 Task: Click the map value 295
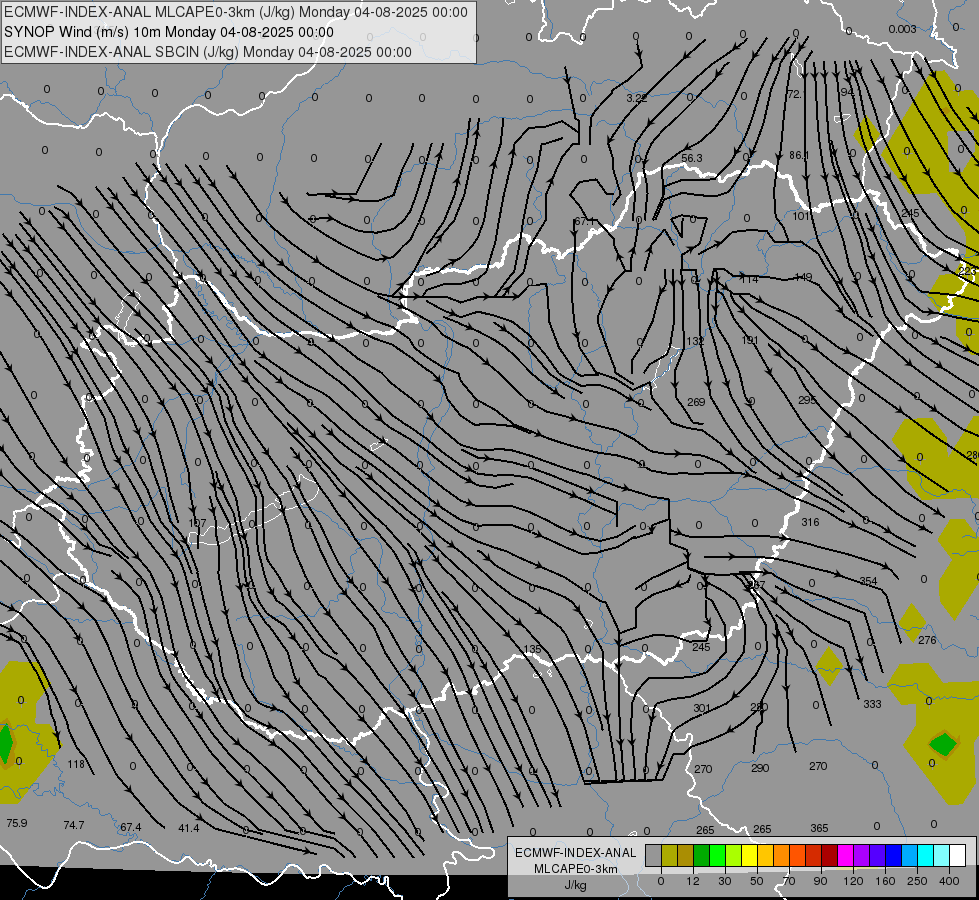pos(807,400)
